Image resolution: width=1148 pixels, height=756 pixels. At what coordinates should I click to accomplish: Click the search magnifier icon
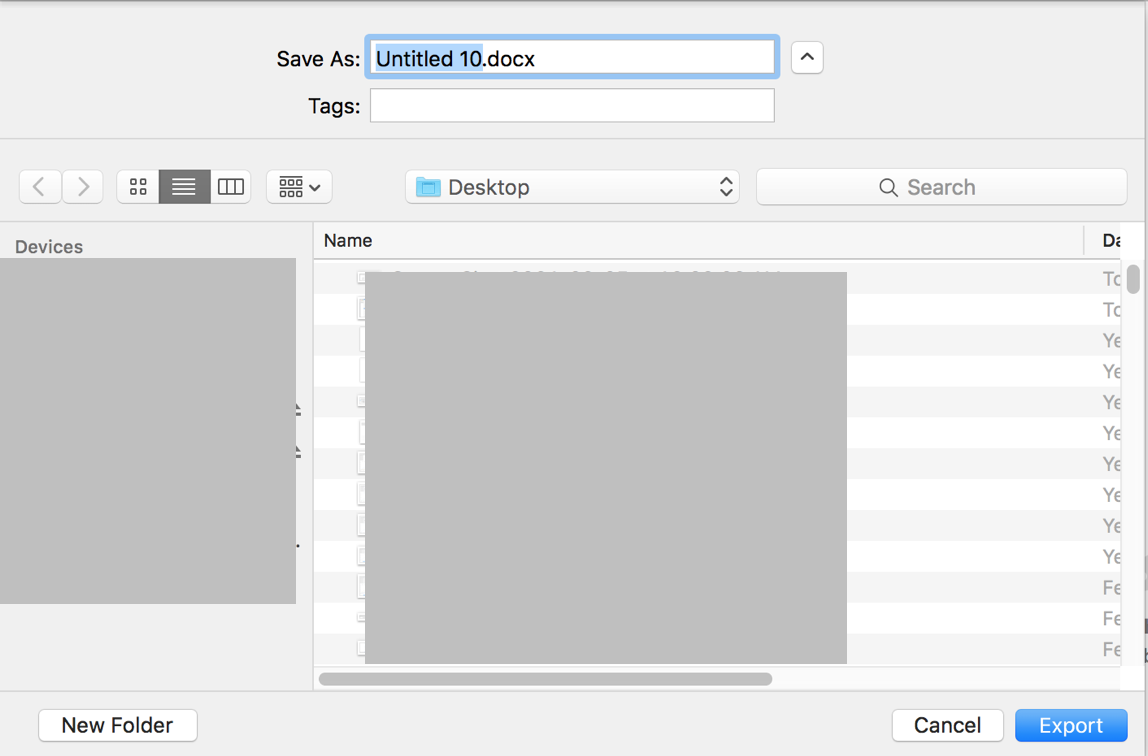pyautogui.click(x=888, y=187)
